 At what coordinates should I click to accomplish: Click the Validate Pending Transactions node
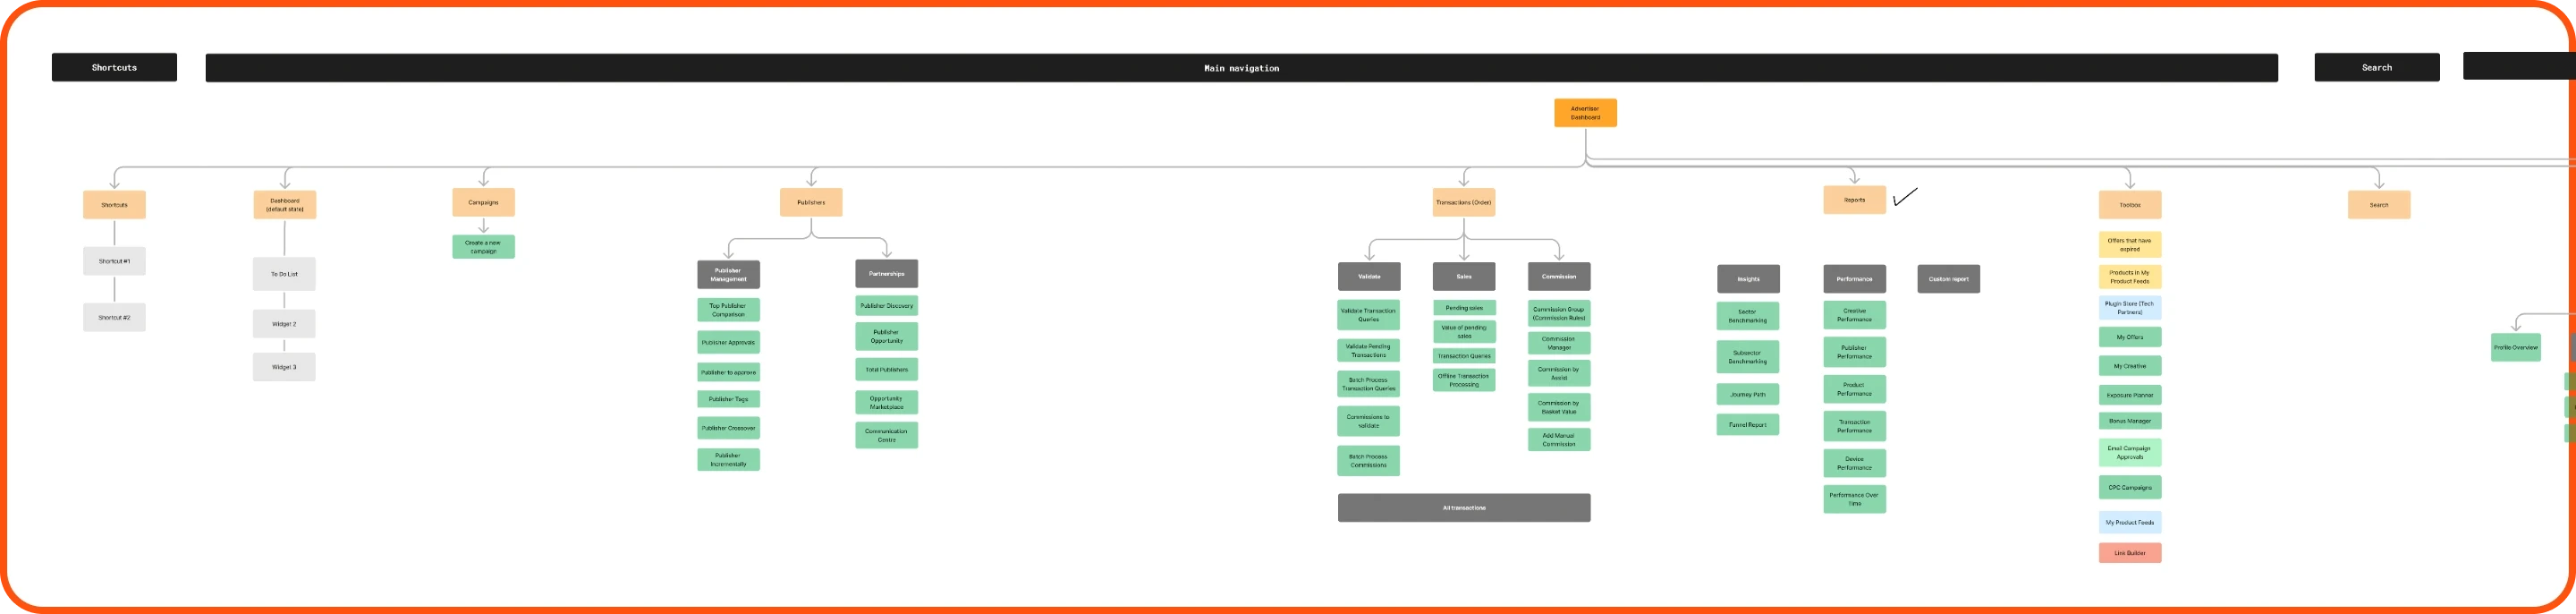1368,351
